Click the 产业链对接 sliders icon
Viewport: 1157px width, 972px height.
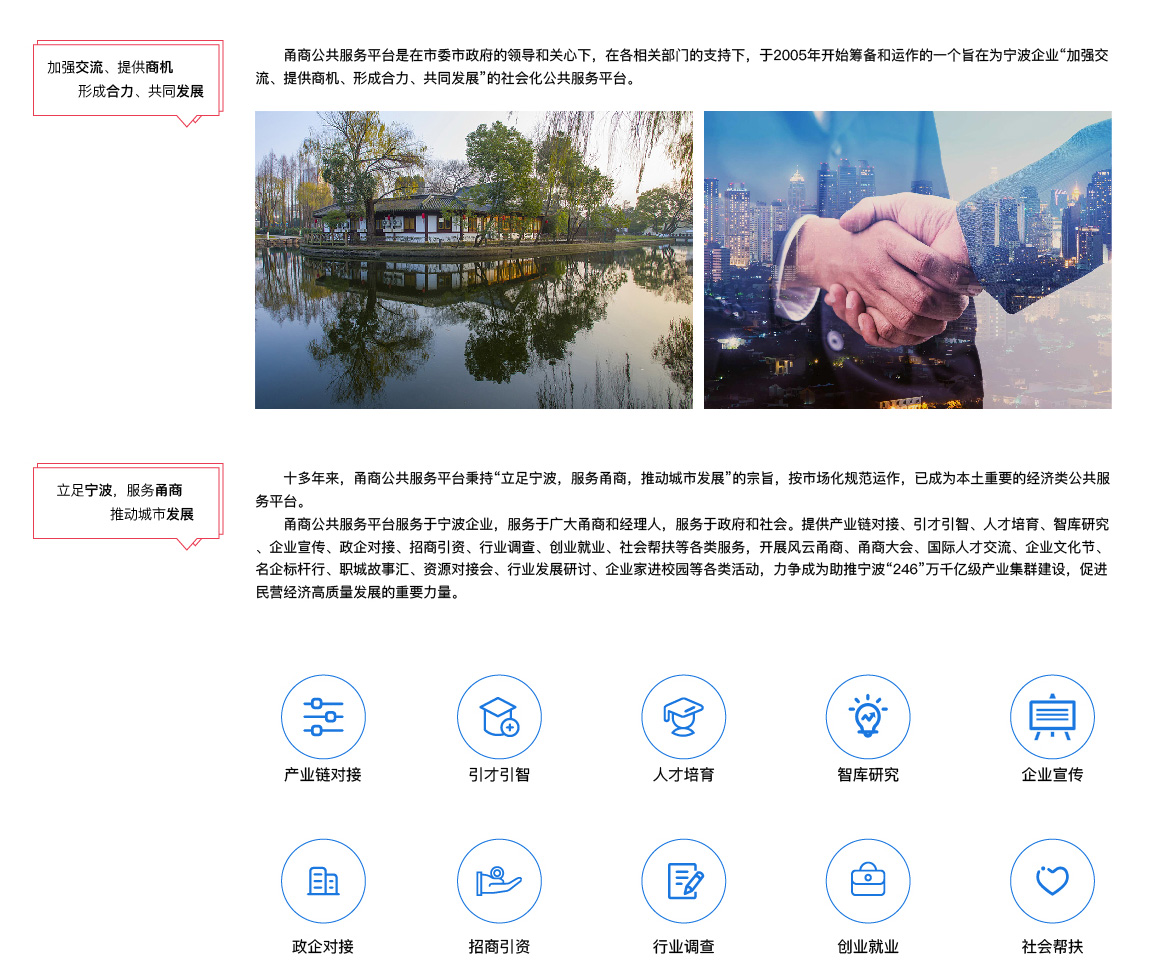click(x=323, y=717)
